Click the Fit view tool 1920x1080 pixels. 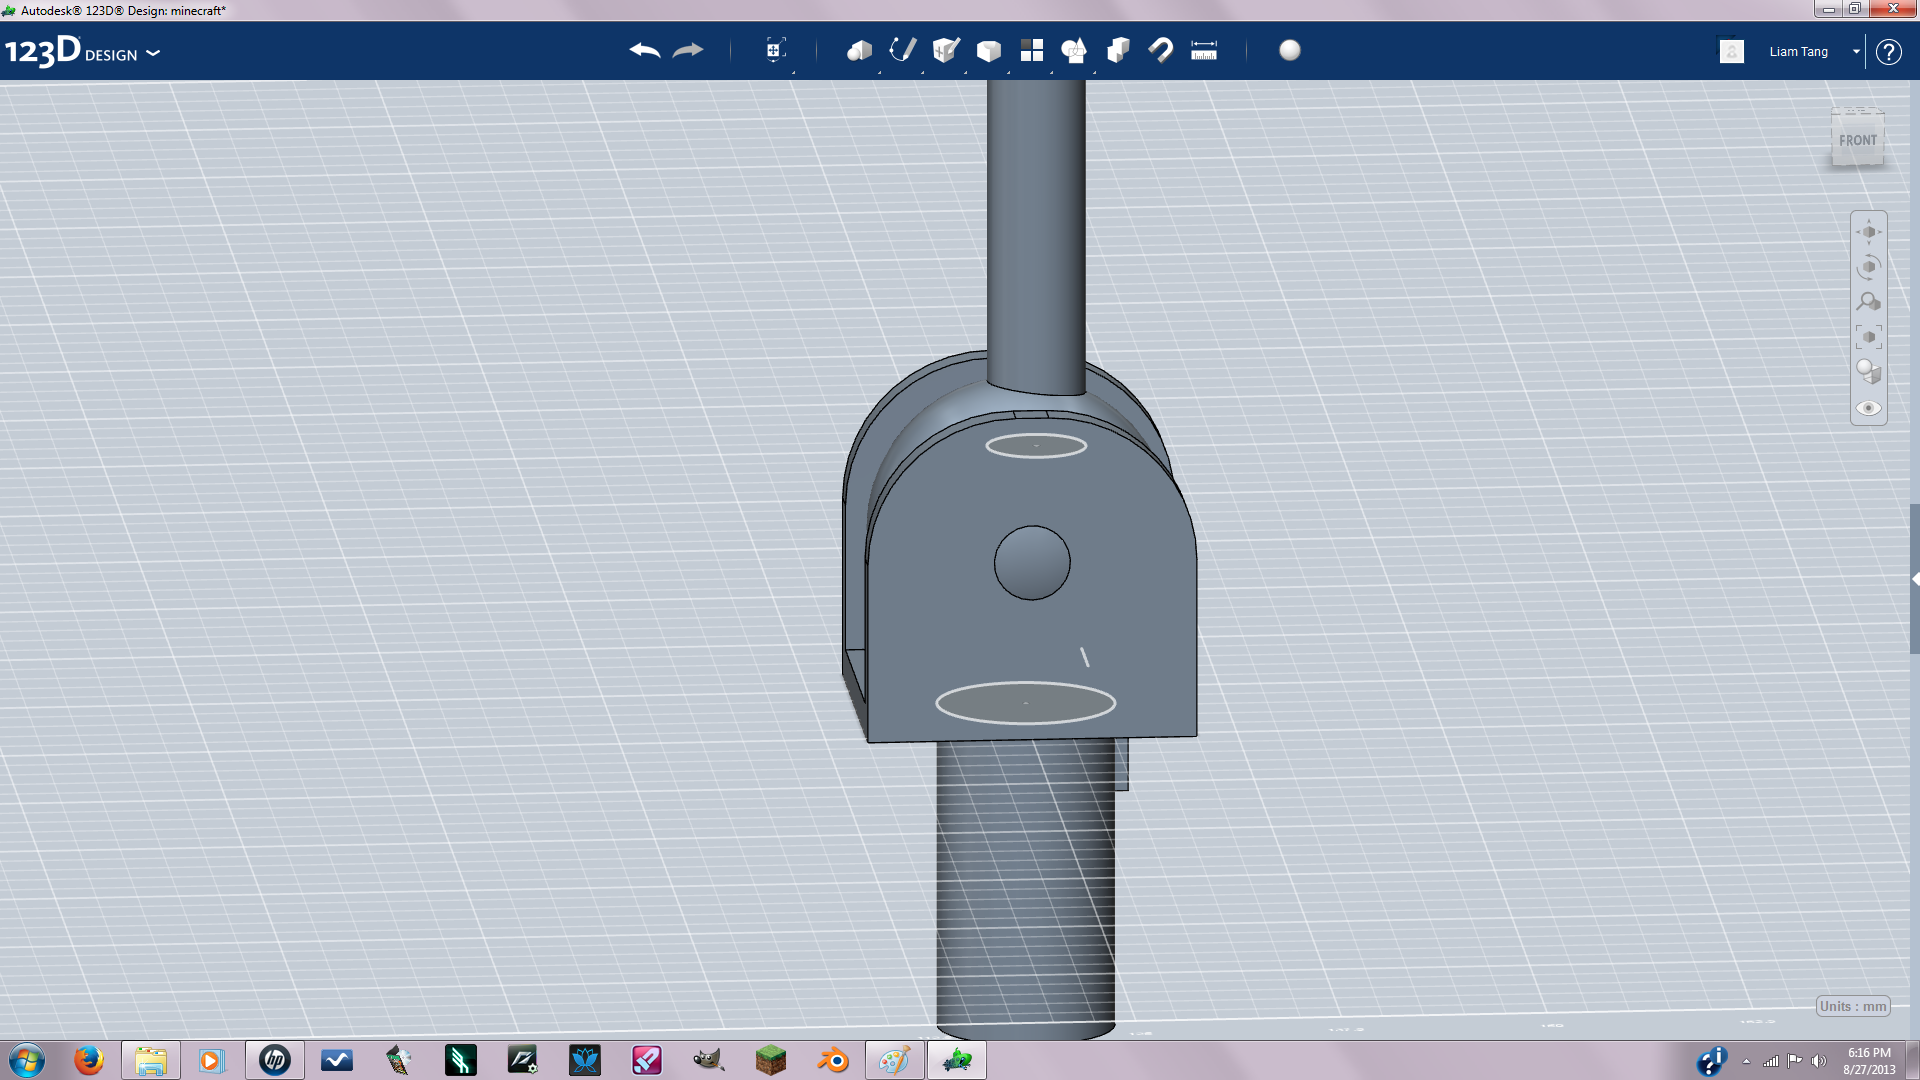click(1869, 337)
